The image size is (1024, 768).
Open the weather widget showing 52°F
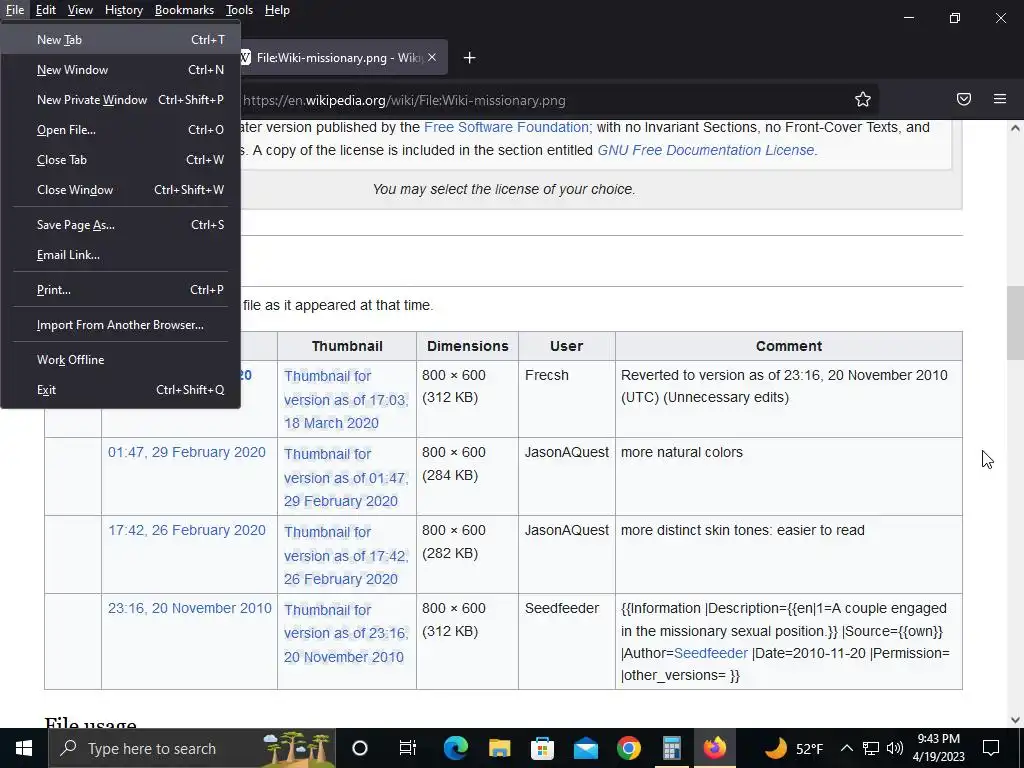point(793,748)
